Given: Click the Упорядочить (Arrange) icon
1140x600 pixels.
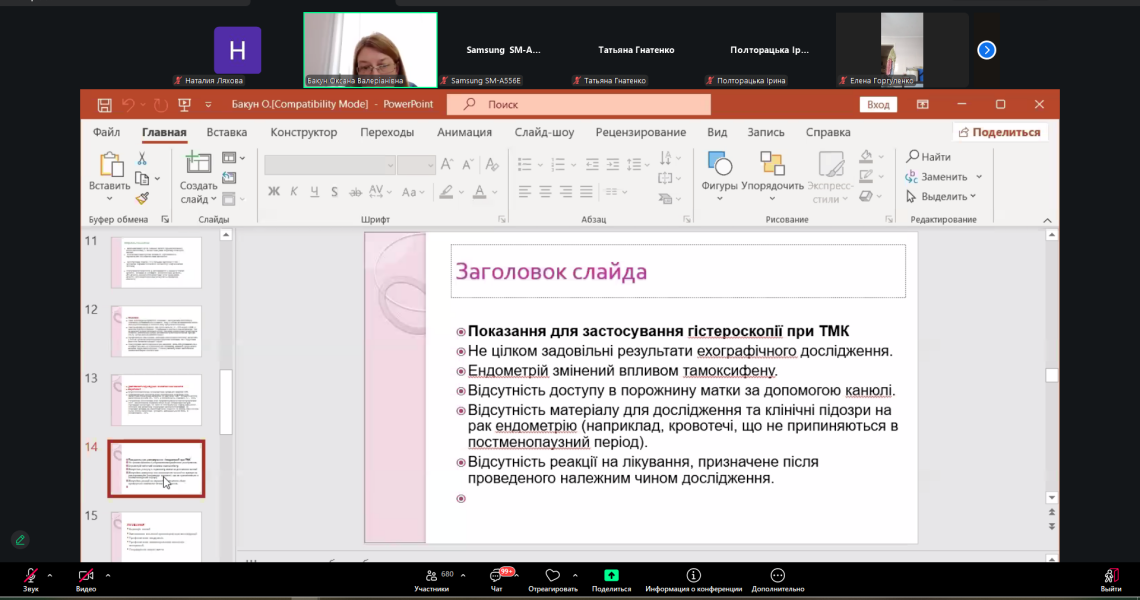Looking at the screenshot, I should (771, 163).
